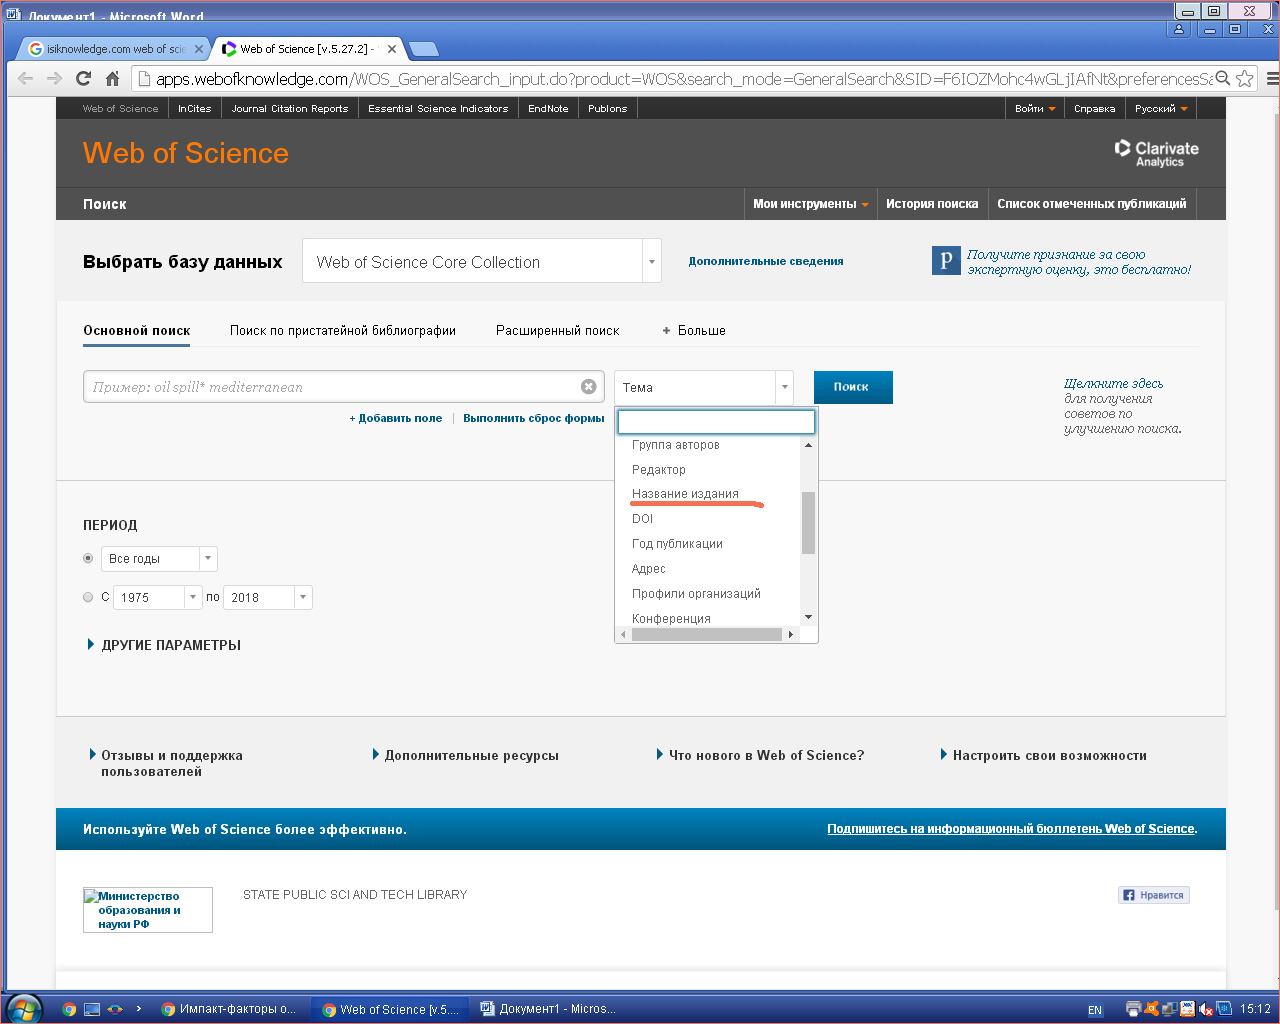
Task: Bookmark this page with the star icon
Action: 1245,79
